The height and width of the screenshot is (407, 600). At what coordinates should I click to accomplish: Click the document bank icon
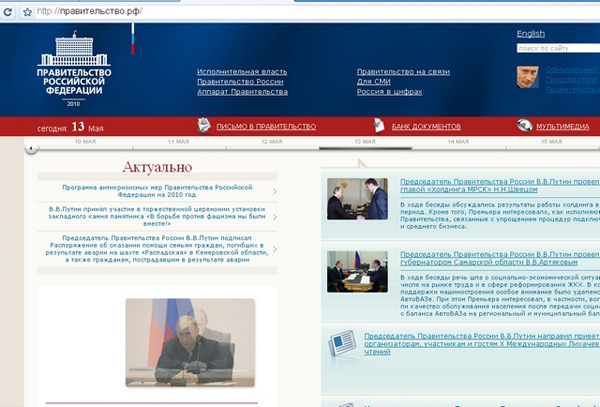click(x=380, y=126)
